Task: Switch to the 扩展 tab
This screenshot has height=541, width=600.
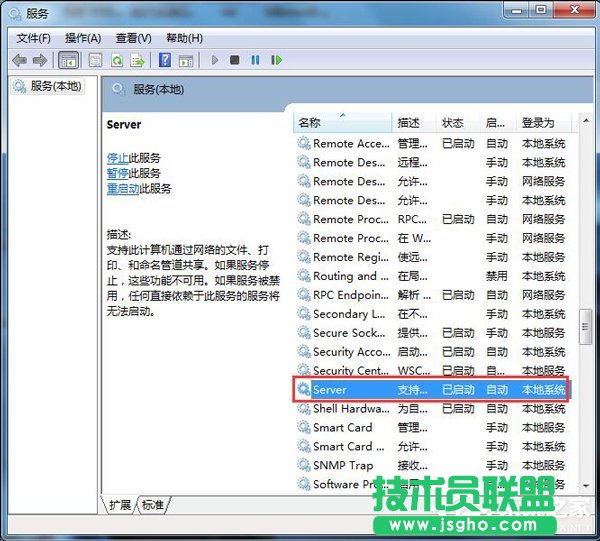Action: (x=120, y=505)
